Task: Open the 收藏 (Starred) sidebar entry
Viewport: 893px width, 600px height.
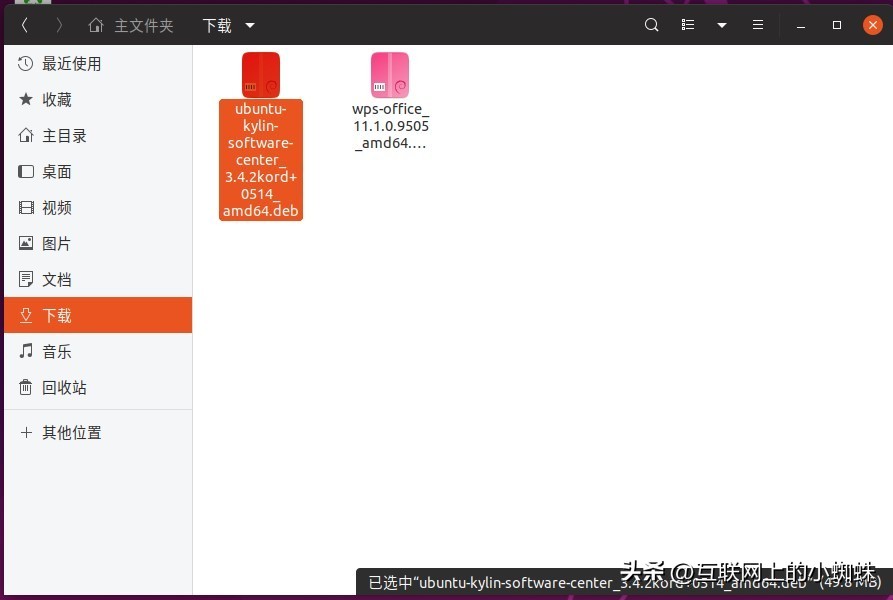Action: [x=55, y=99]
